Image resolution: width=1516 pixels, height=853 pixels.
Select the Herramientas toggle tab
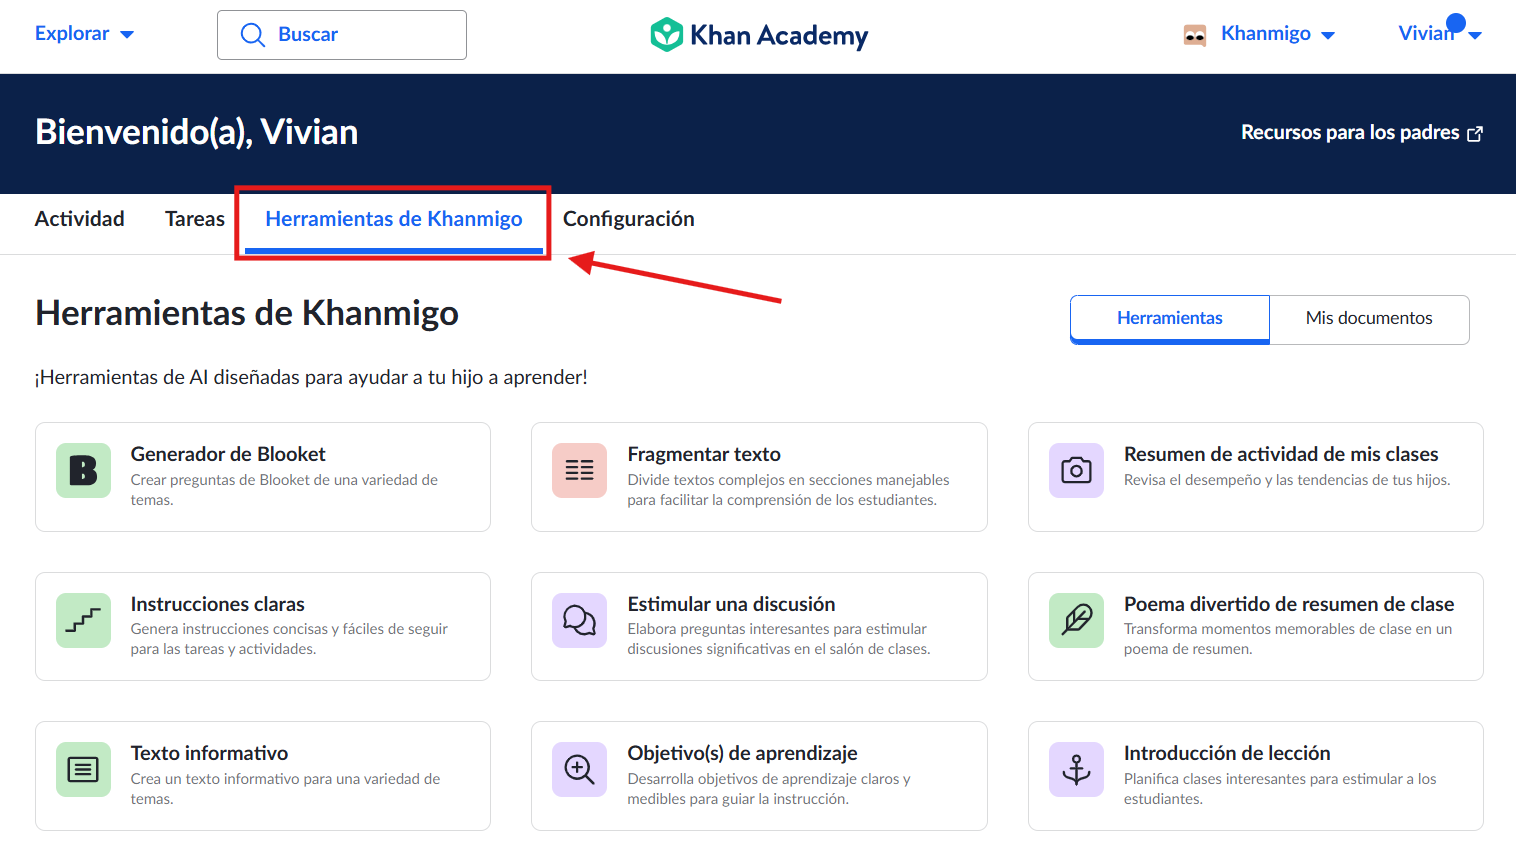[1170, 319]
